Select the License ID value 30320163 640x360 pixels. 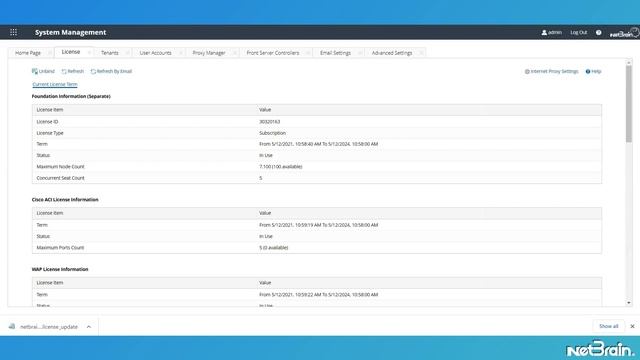(x=269, y=122)
